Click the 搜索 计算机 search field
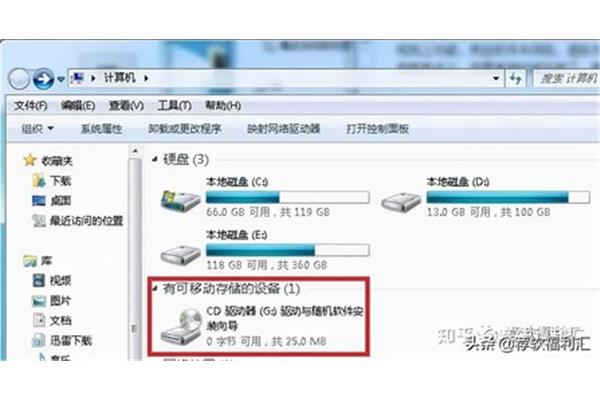 (567, 79)
